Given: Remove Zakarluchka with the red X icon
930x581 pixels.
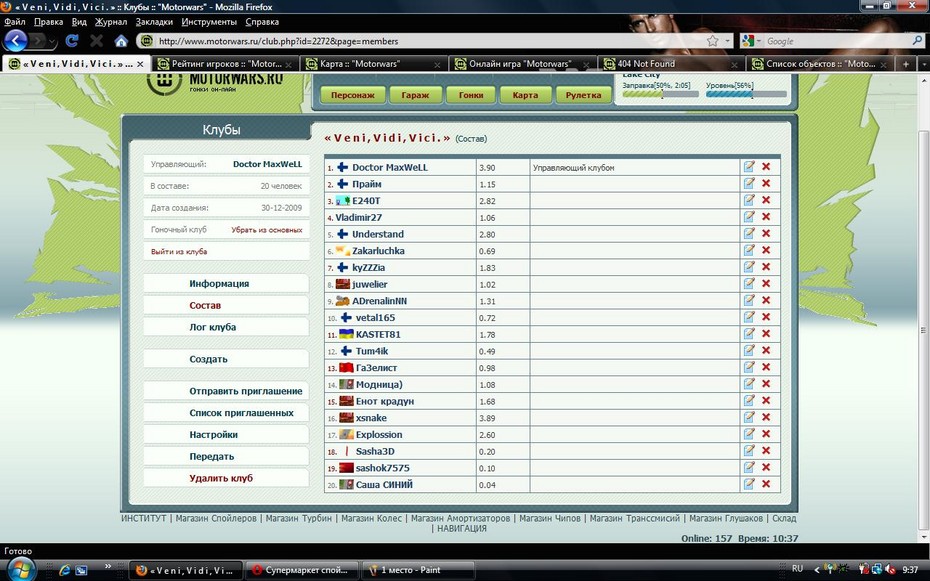Looking at the screenshot, I should (766, 250).
